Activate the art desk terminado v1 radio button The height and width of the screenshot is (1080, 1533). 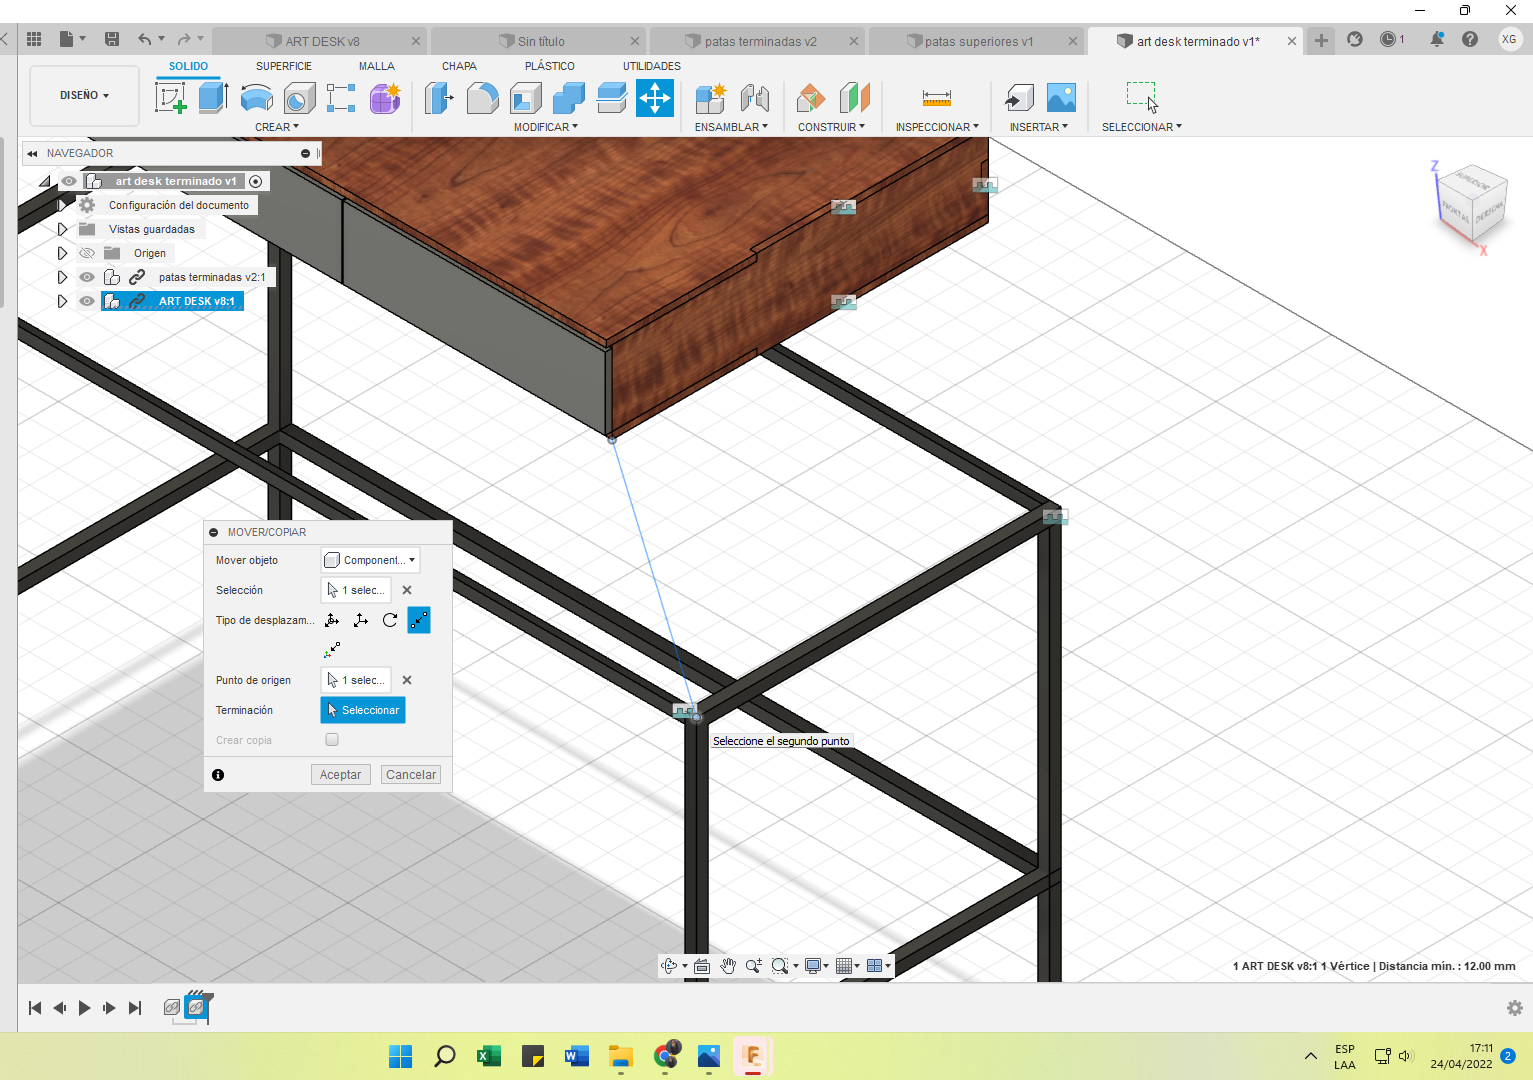coord(256,181)
